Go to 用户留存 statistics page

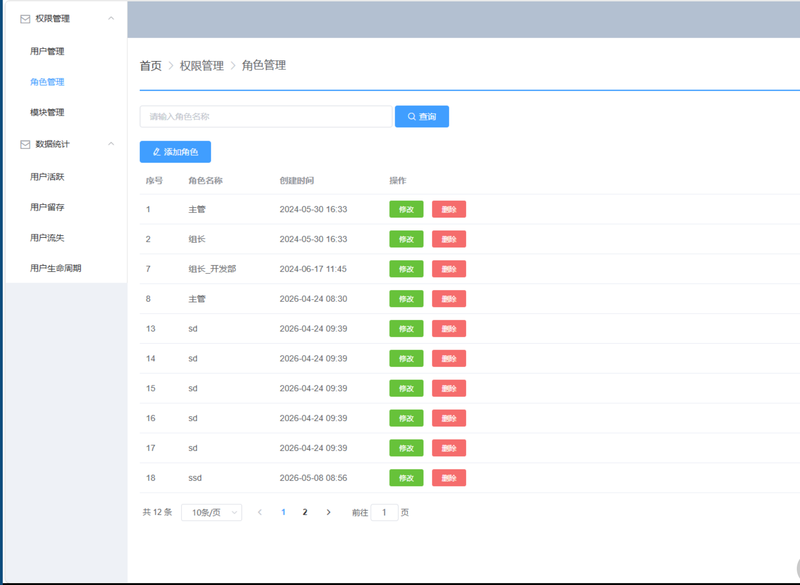[x=47, y=207]
